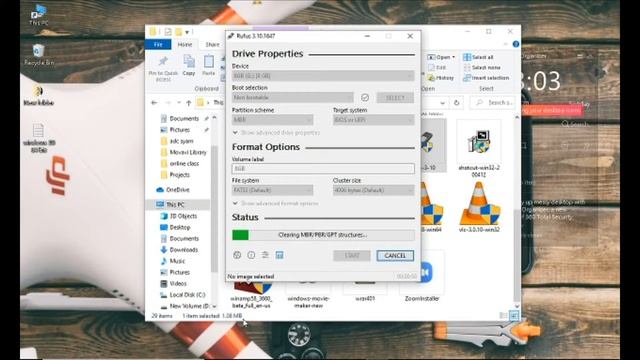Switch Explorer to large icons view
Image resolution: width=640 pixels, height=360 pixels.
[x=514, y=316]
